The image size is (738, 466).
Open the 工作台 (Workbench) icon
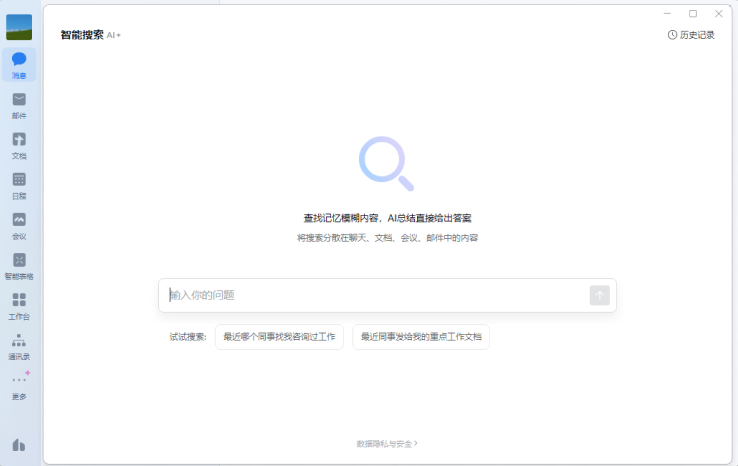click(19, 304)
